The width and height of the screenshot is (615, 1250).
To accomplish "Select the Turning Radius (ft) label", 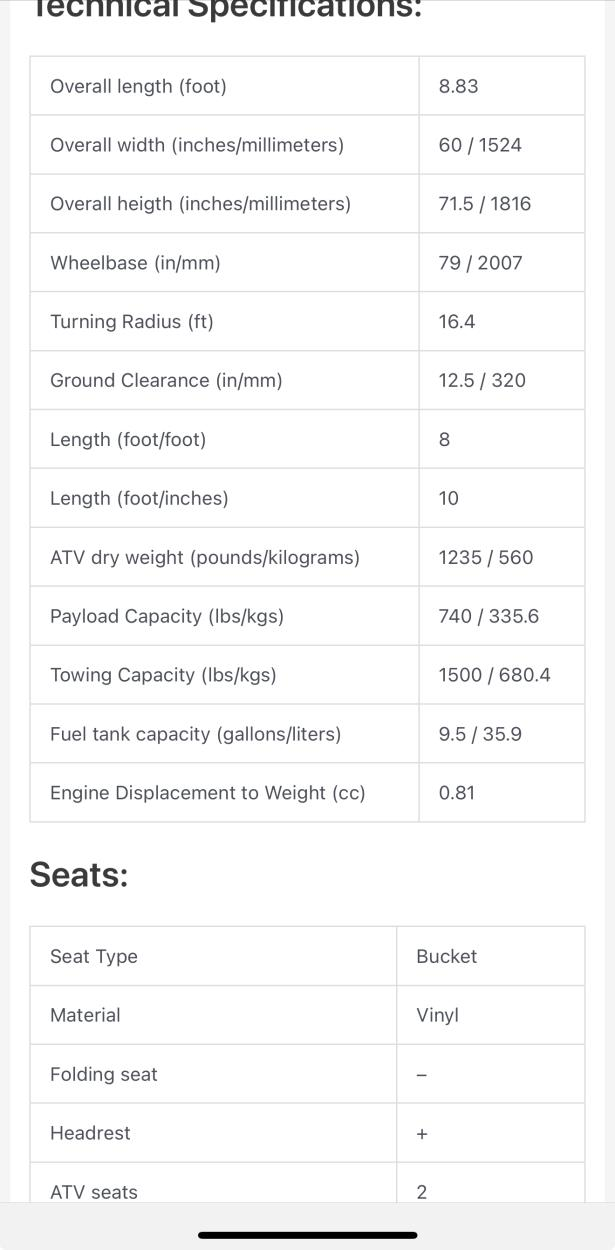I will pos(131,322).
